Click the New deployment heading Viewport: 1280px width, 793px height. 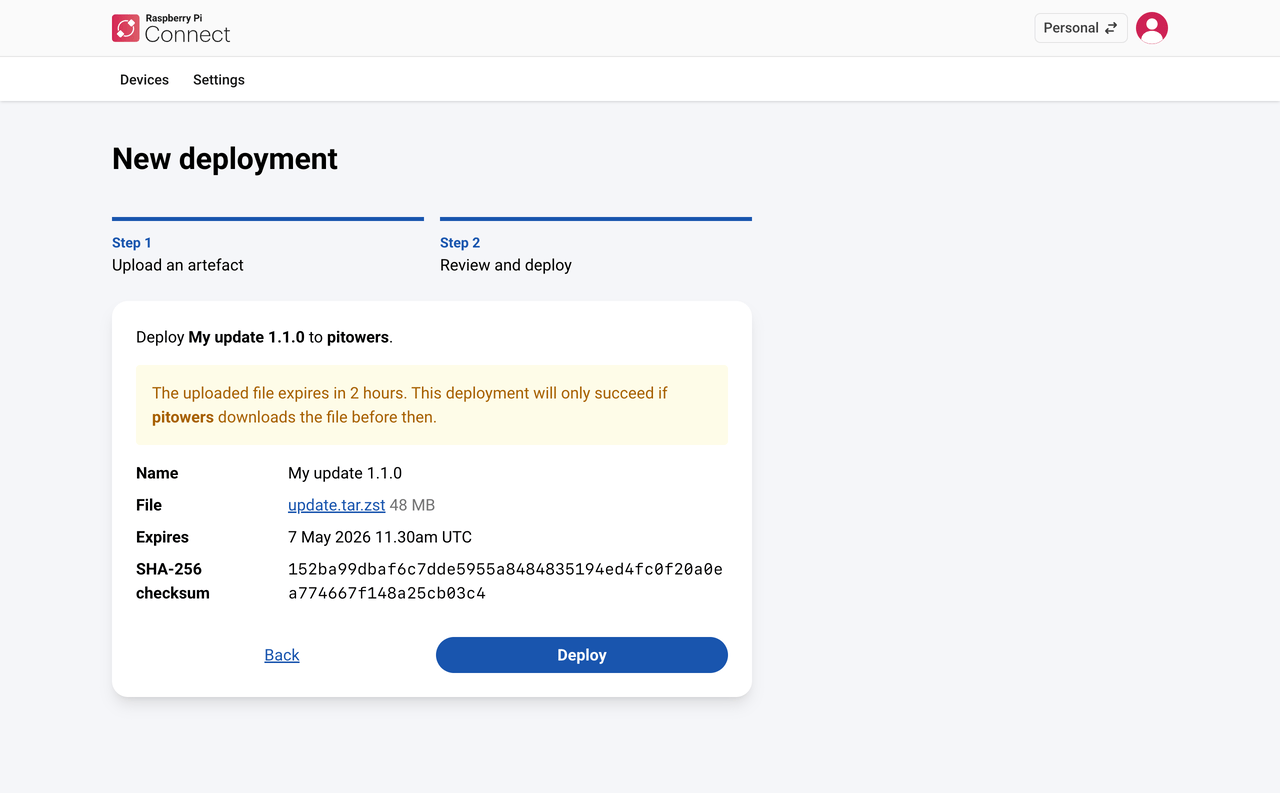(x=225, y=159)
